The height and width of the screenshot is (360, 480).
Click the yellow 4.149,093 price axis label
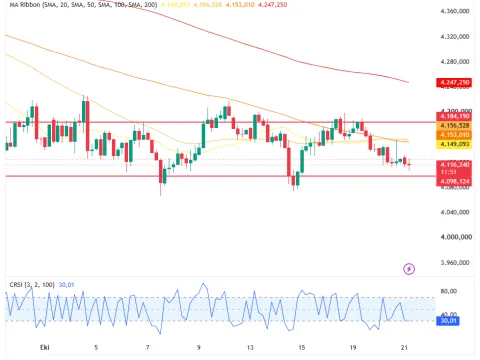click(454, 144)
